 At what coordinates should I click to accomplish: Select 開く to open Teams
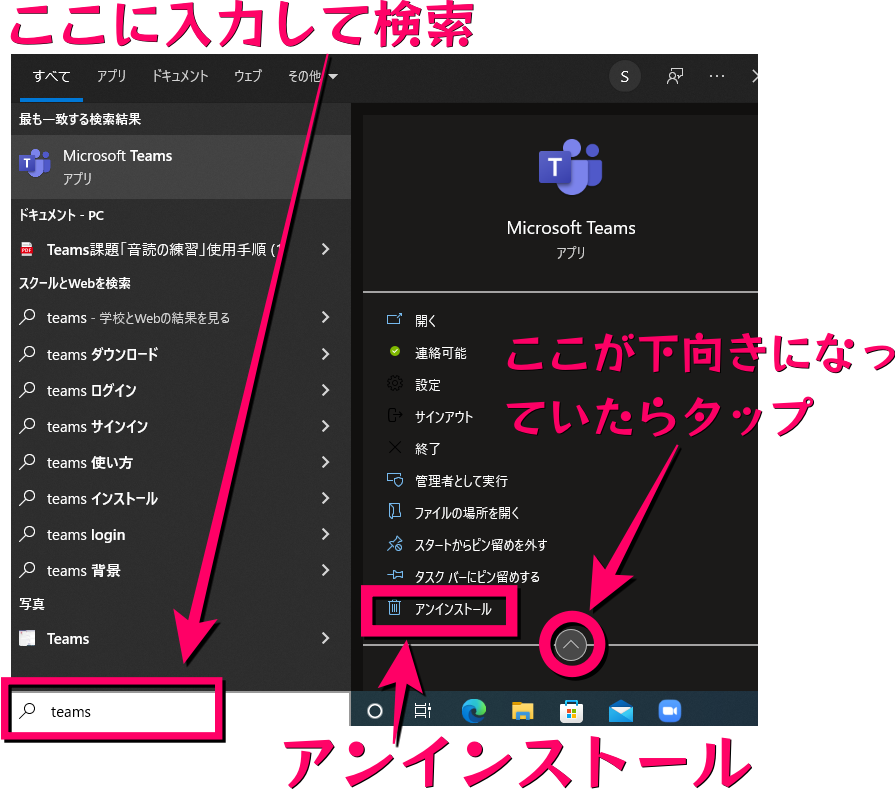pos(425,320)
